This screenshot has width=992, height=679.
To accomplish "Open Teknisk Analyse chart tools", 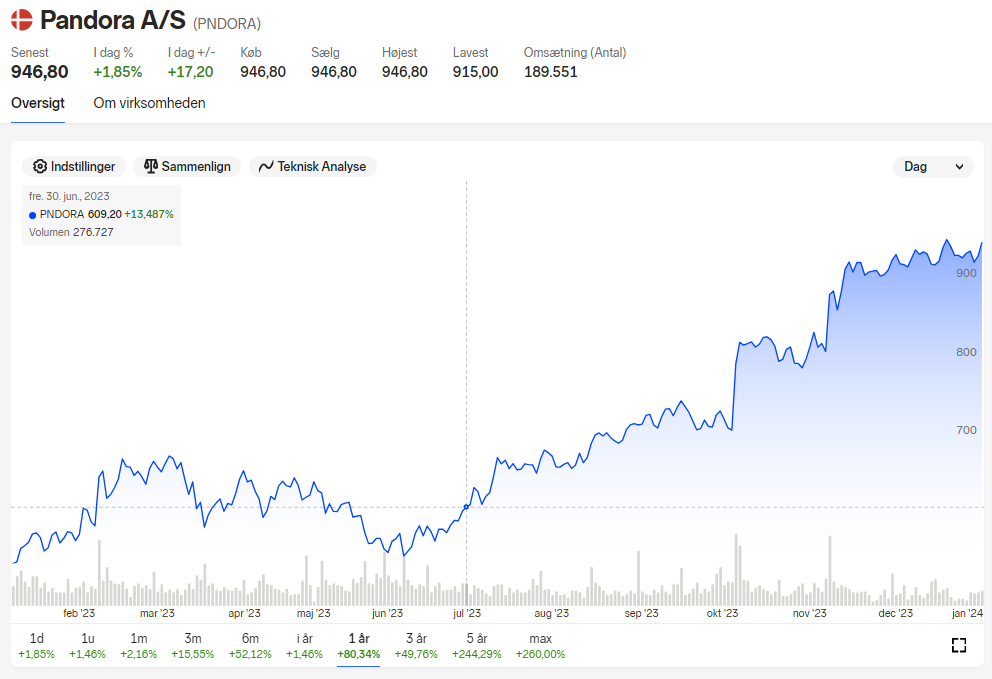I will click(313, 166).
